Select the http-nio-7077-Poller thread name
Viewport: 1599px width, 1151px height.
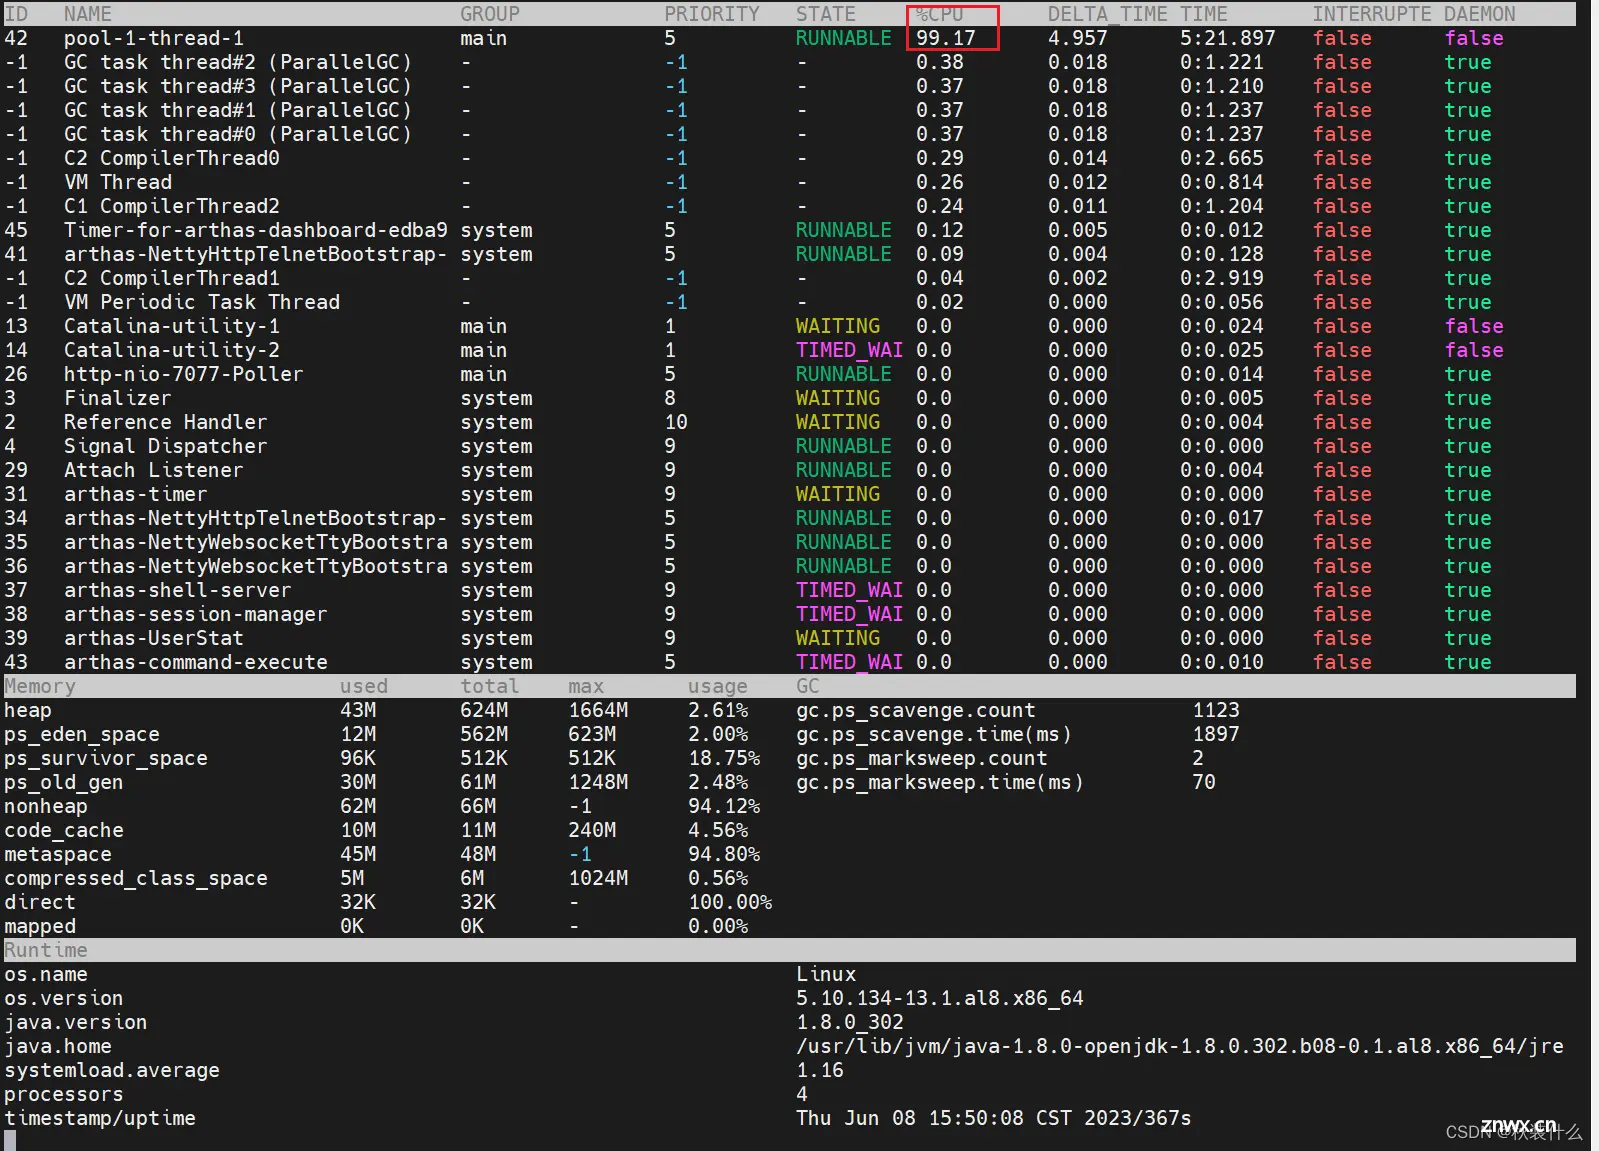point(184,374)
